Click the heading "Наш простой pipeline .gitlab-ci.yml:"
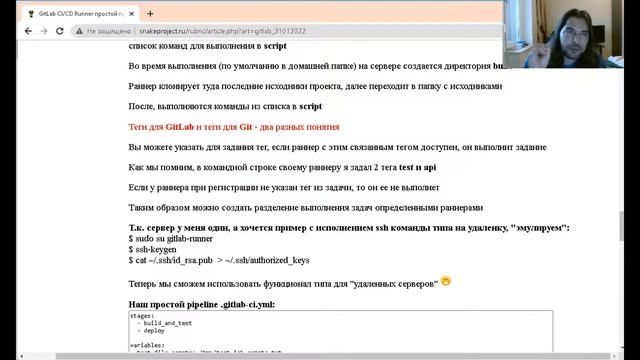 click(x=202, y=304)
